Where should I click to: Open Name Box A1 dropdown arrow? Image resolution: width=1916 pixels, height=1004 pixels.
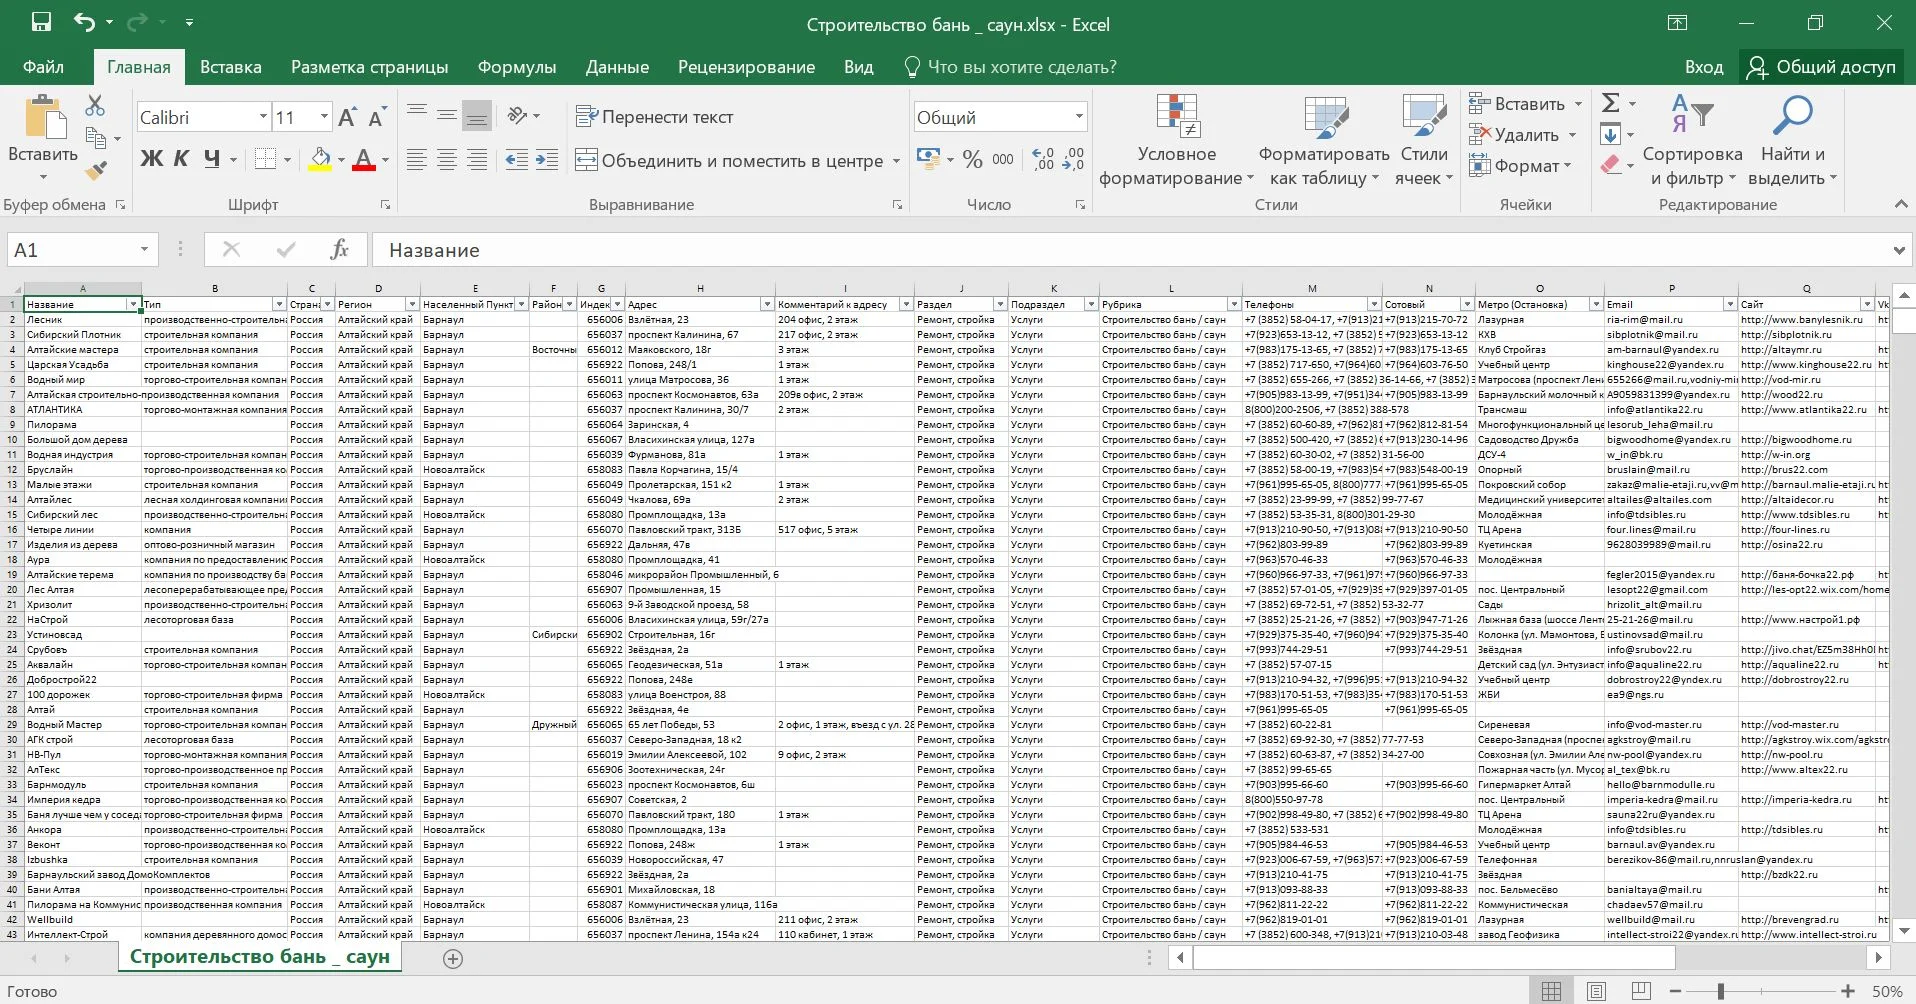(144, 249)
